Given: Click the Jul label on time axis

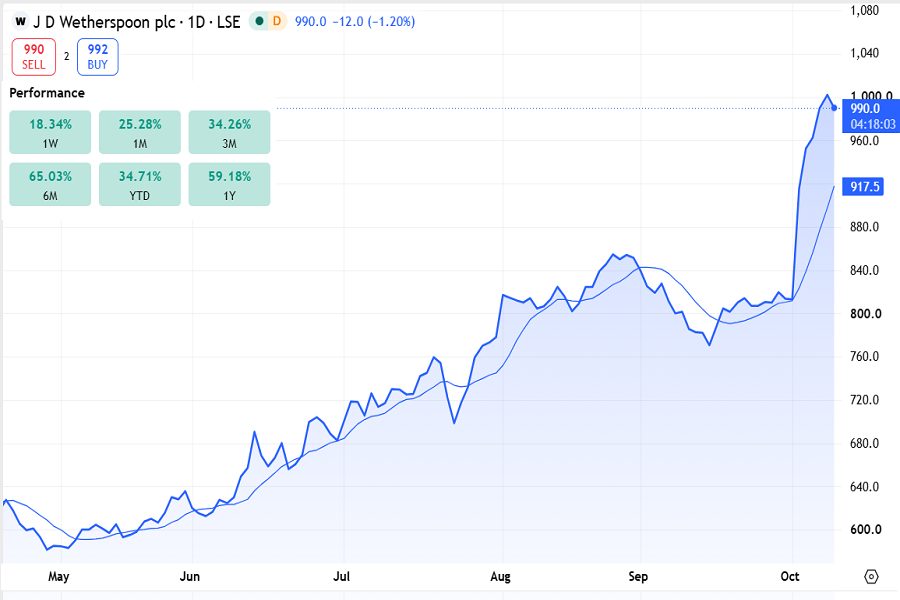Looking at the screenshot, I should coord(342,576).
